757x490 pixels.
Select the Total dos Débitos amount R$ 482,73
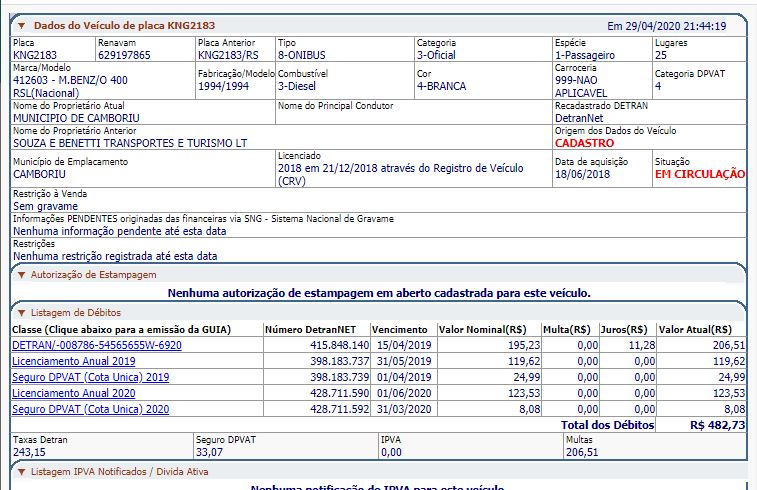coord(717,425)
